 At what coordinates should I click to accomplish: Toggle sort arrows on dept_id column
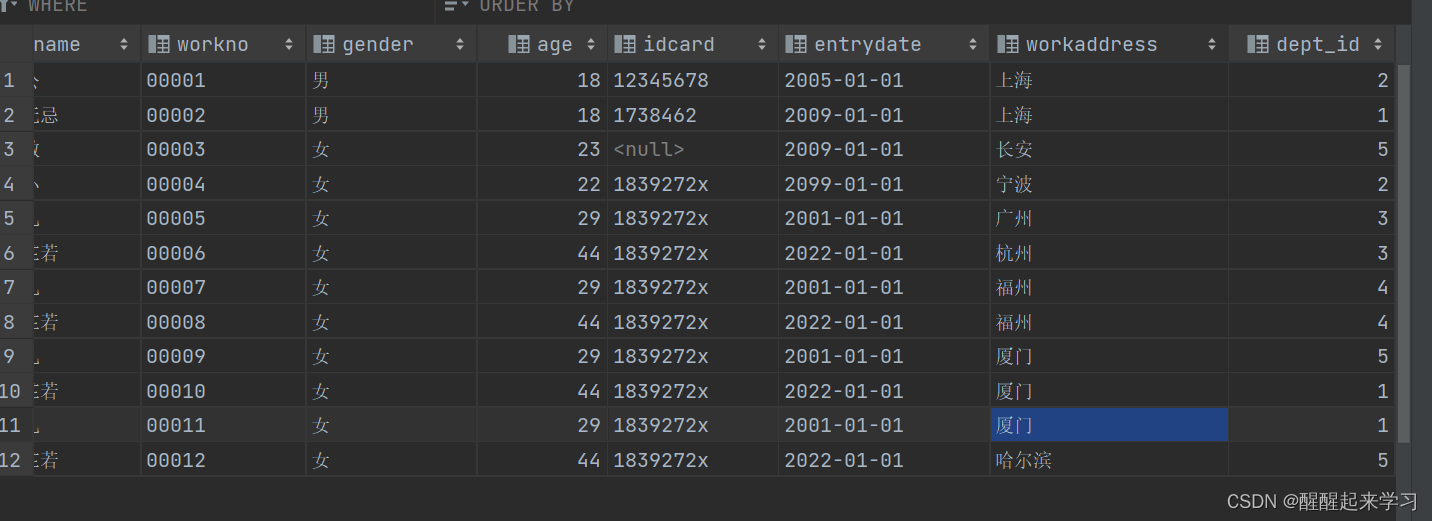(x=1378, y=44)
